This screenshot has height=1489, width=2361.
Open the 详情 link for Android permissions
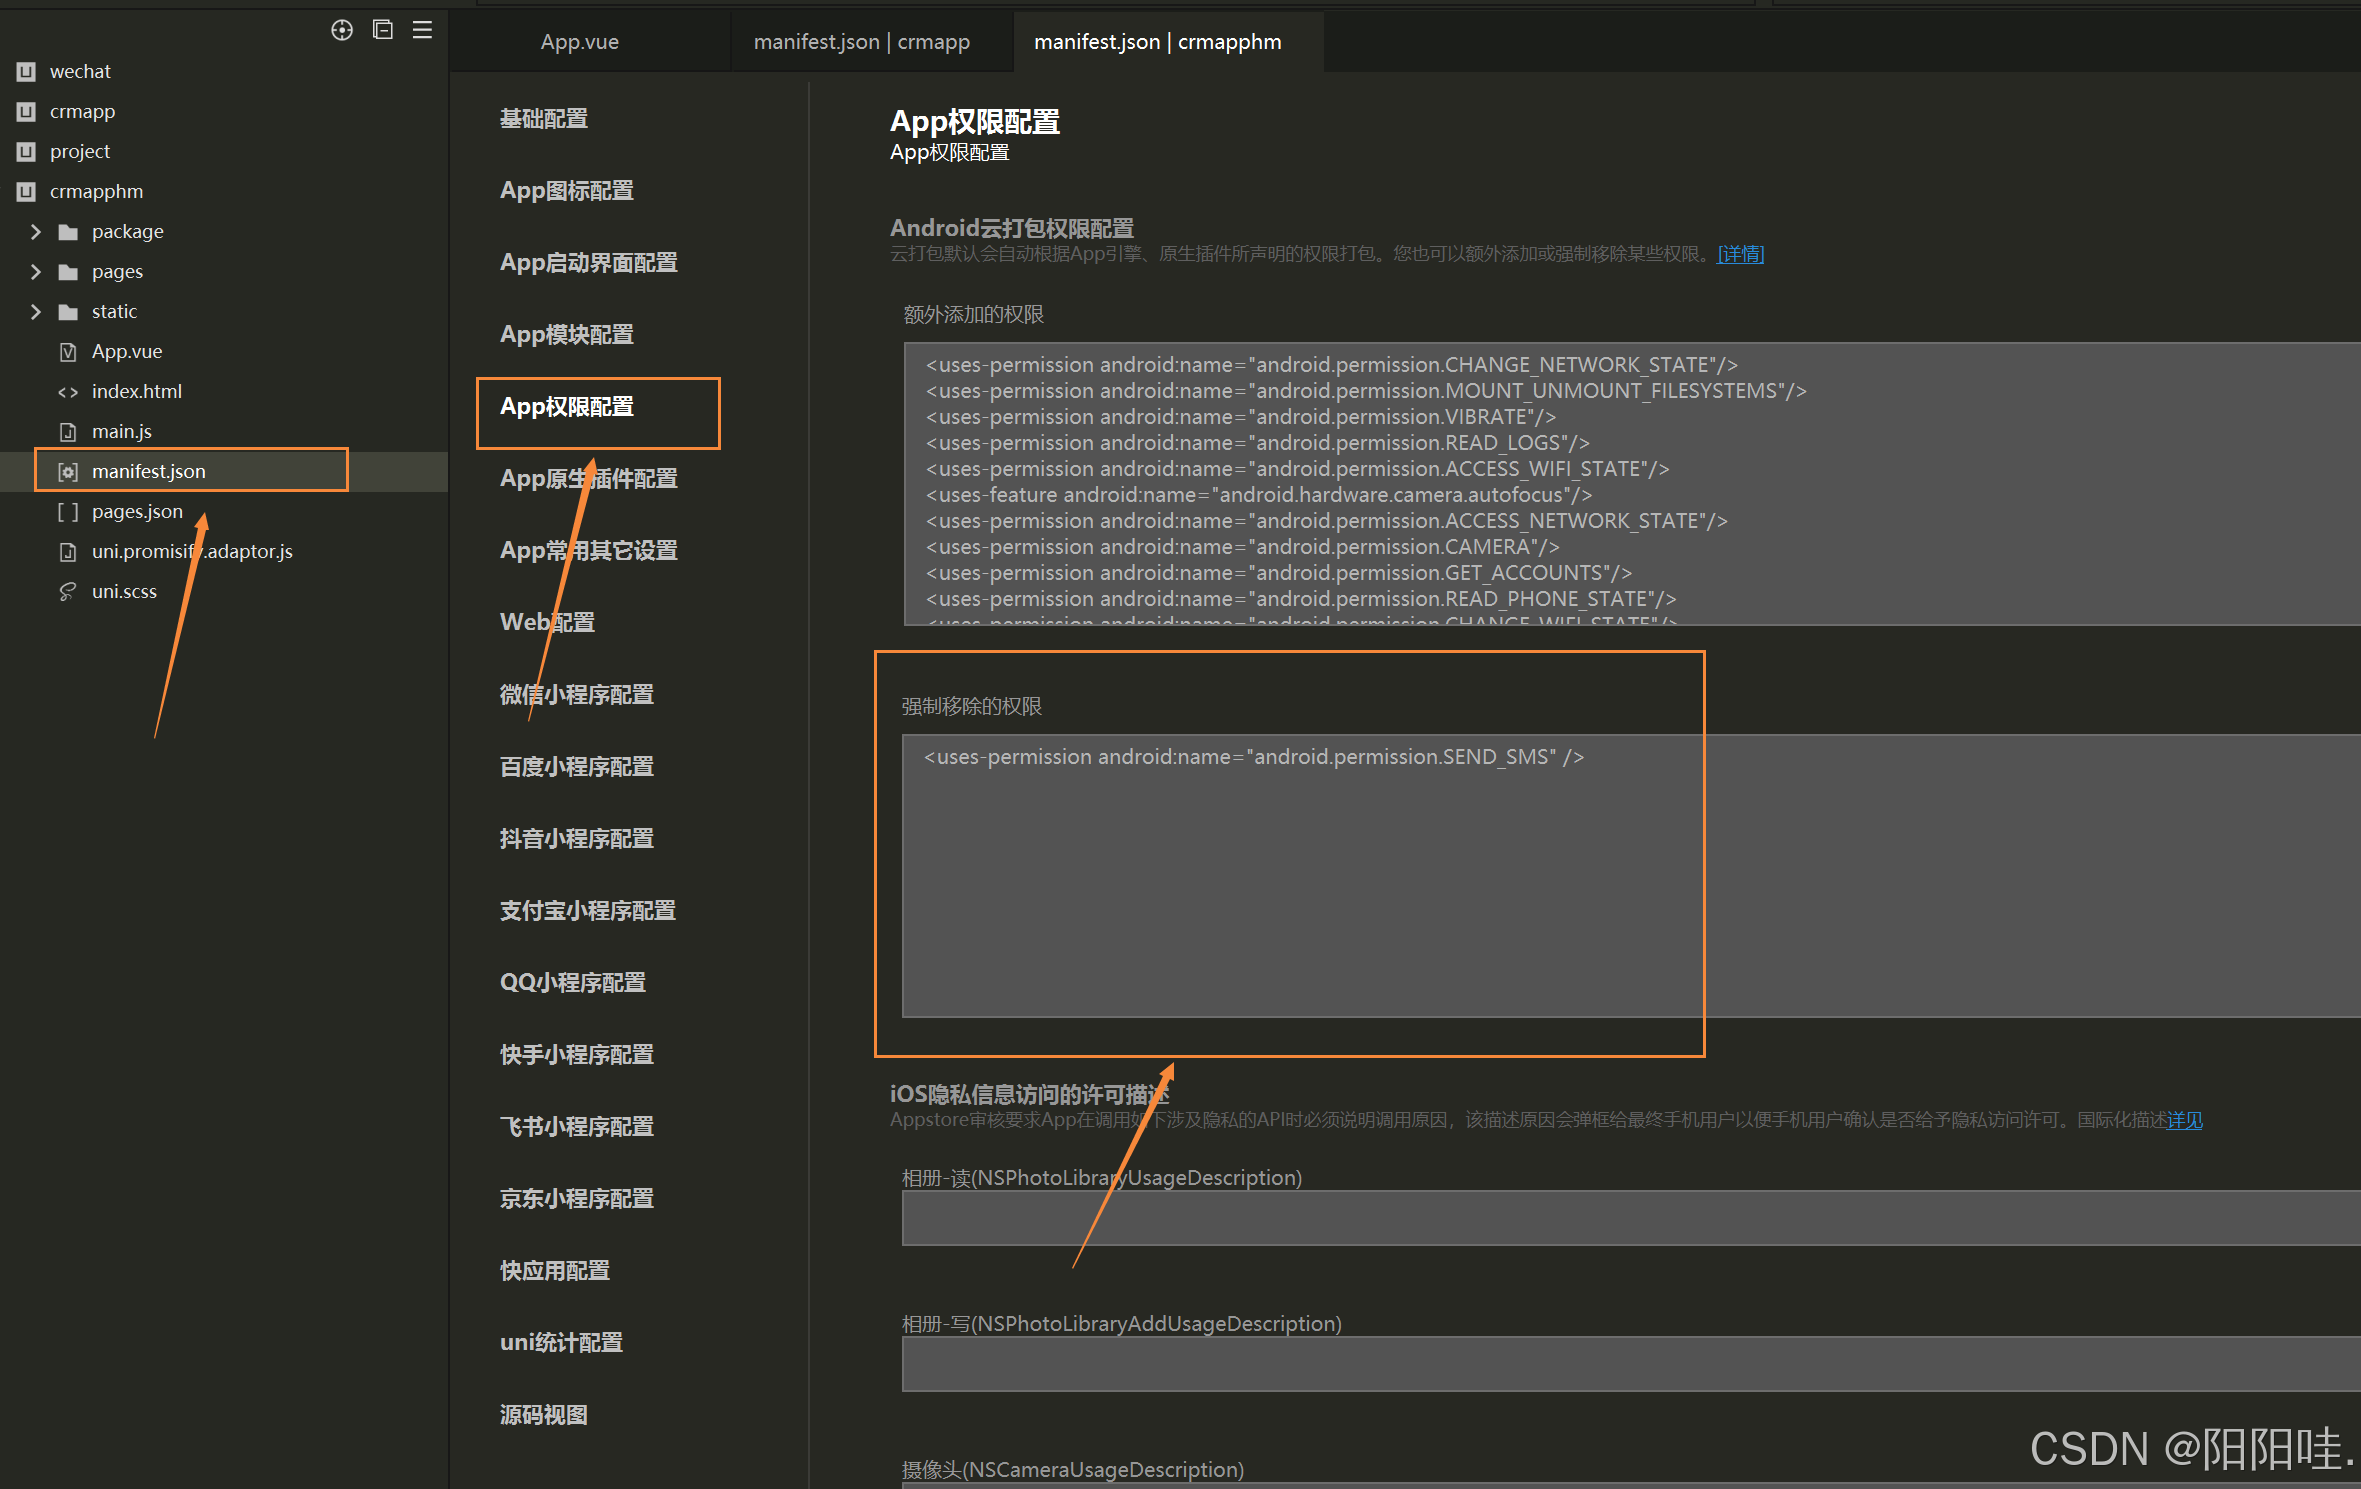coord(1740,254)
